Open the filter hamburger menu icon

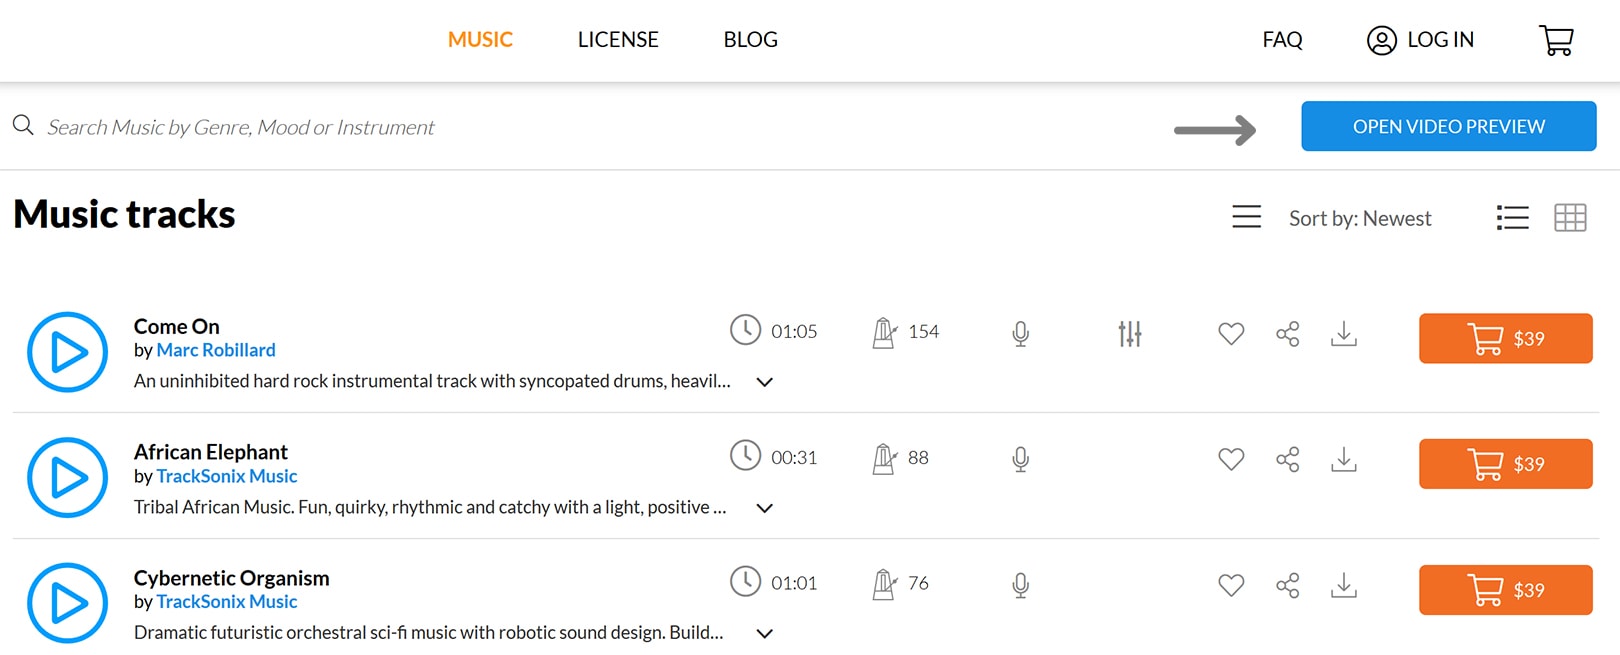pos(1246,217)
